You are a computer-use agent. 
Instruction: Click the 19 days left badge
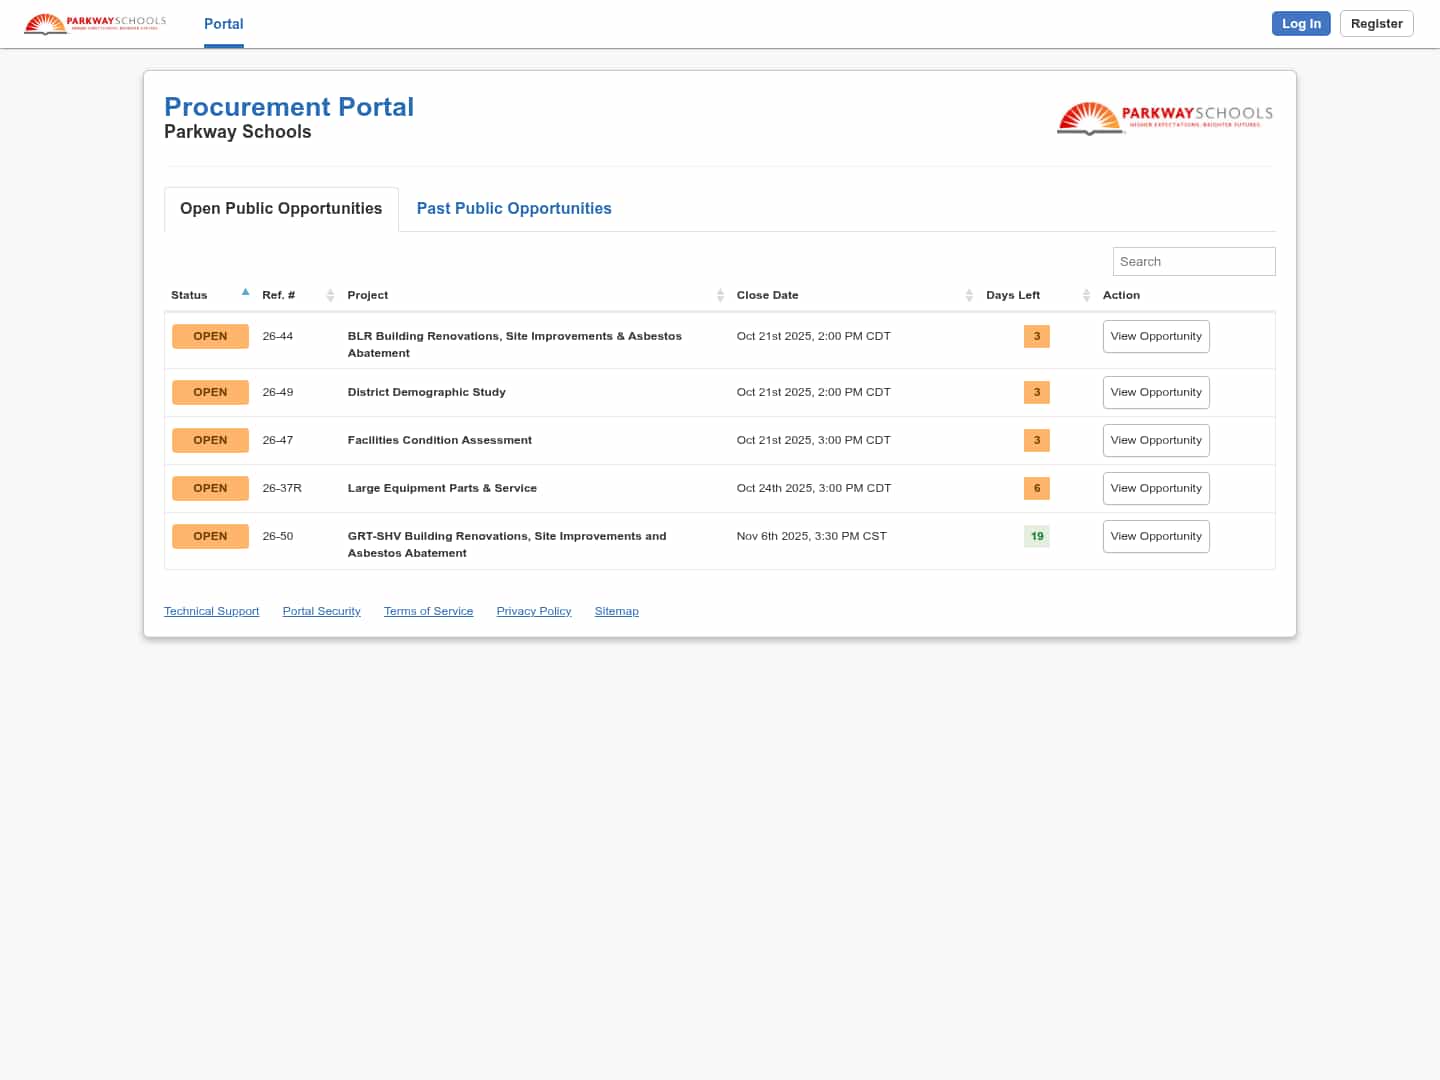pos(1037,536)
